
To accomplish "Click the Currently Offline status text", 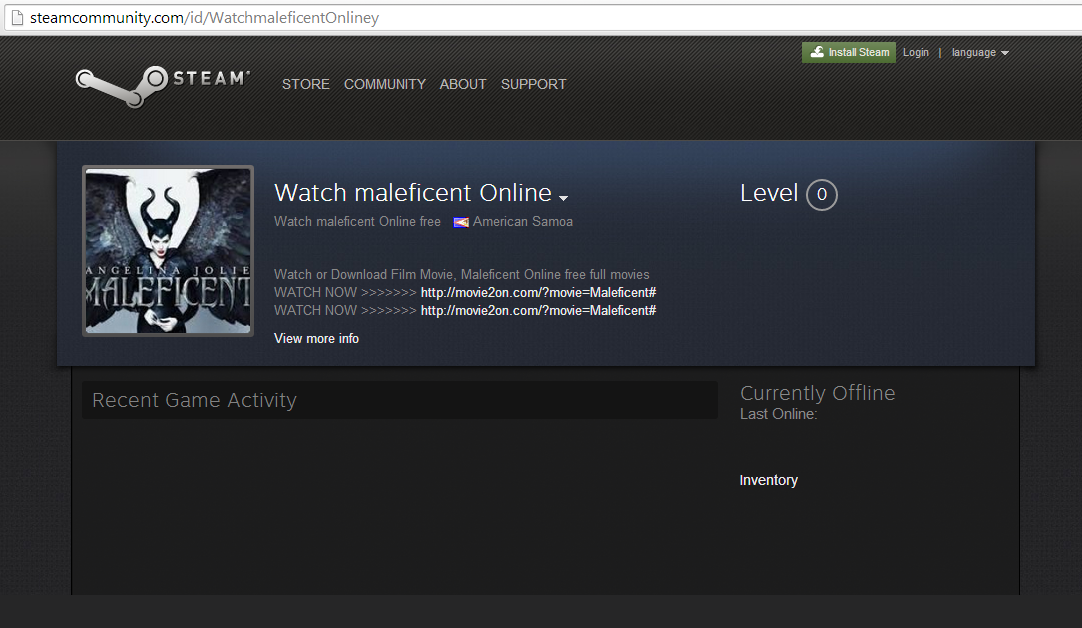I will pos(818,393).
